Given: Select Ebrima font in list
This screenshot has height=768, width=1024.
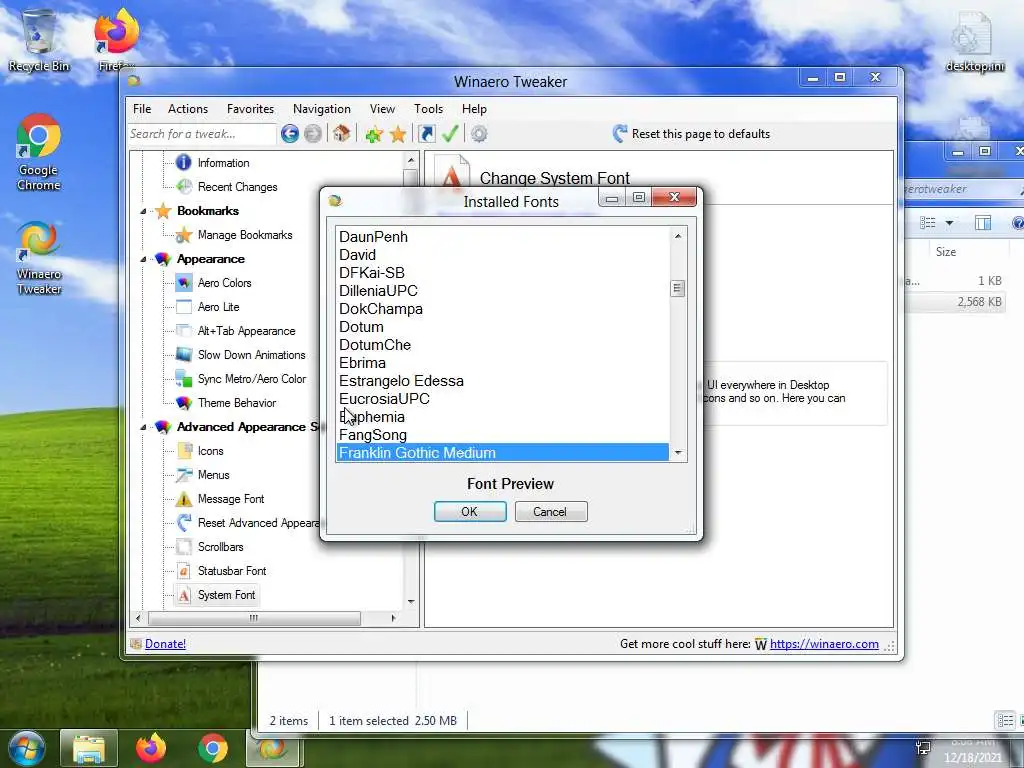Looking at the screenshot, I should 502,362.
